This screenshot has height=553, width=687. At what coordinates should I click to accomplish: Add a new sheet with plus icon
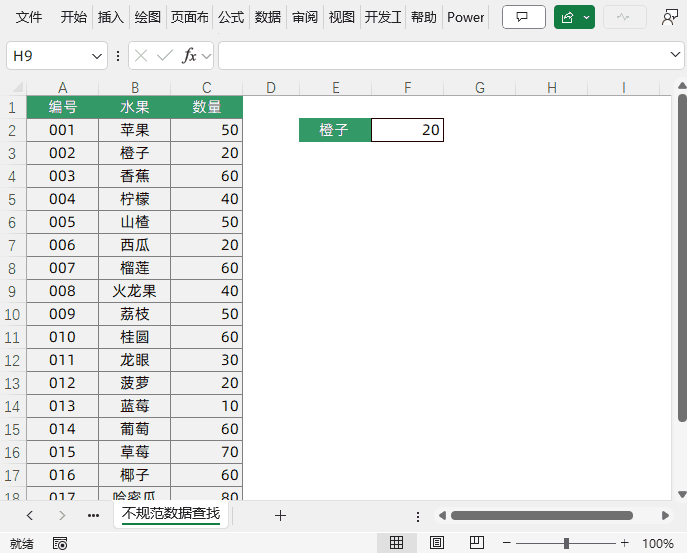[280, 515]
